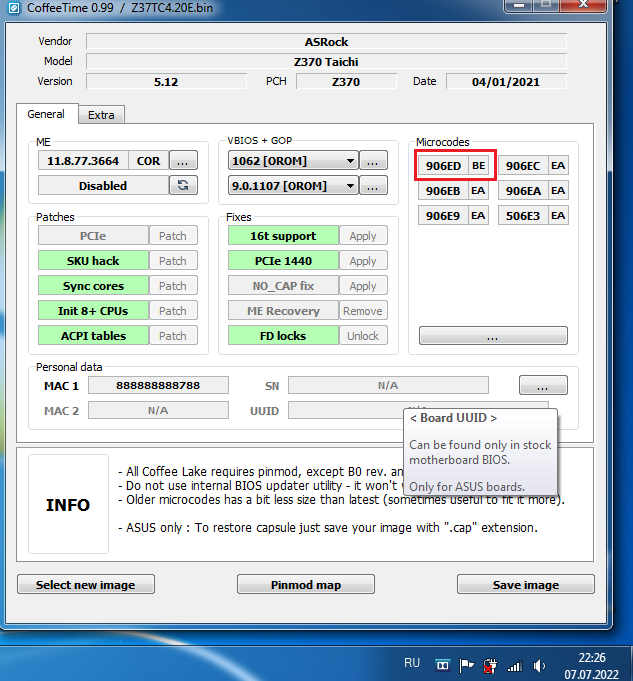Click Patch button for Sync cores
The height and width of the screenshot is (681, 633).
coord(173,286)
